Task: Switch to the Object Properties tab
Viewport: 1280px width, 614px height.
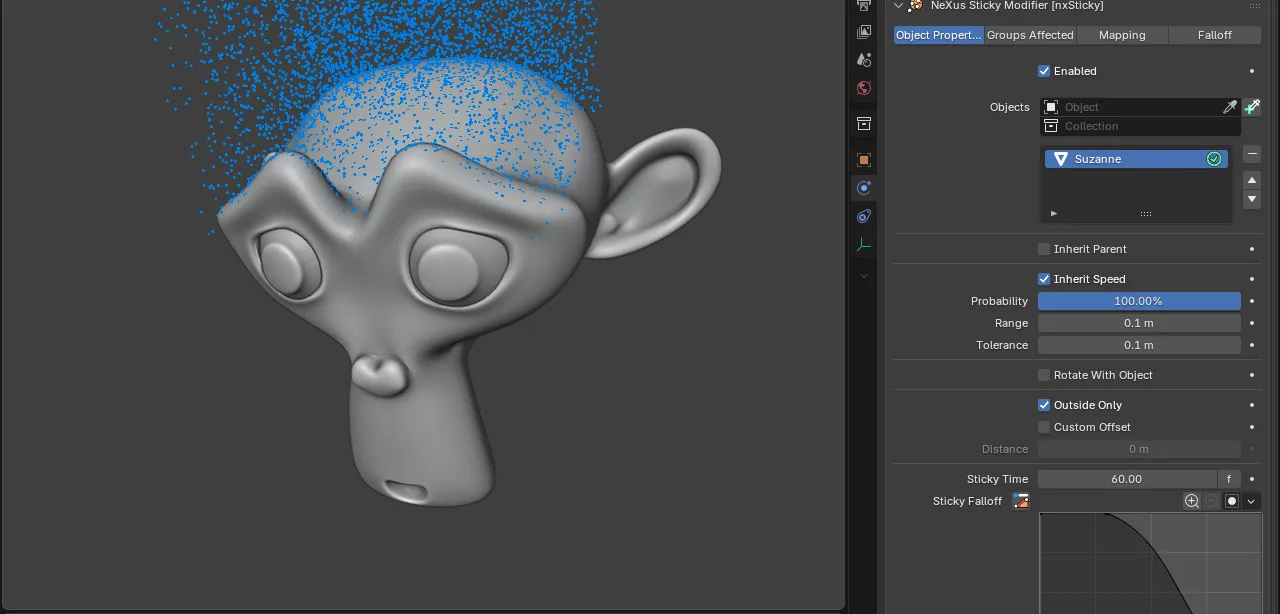Action: tap(939, 35)
